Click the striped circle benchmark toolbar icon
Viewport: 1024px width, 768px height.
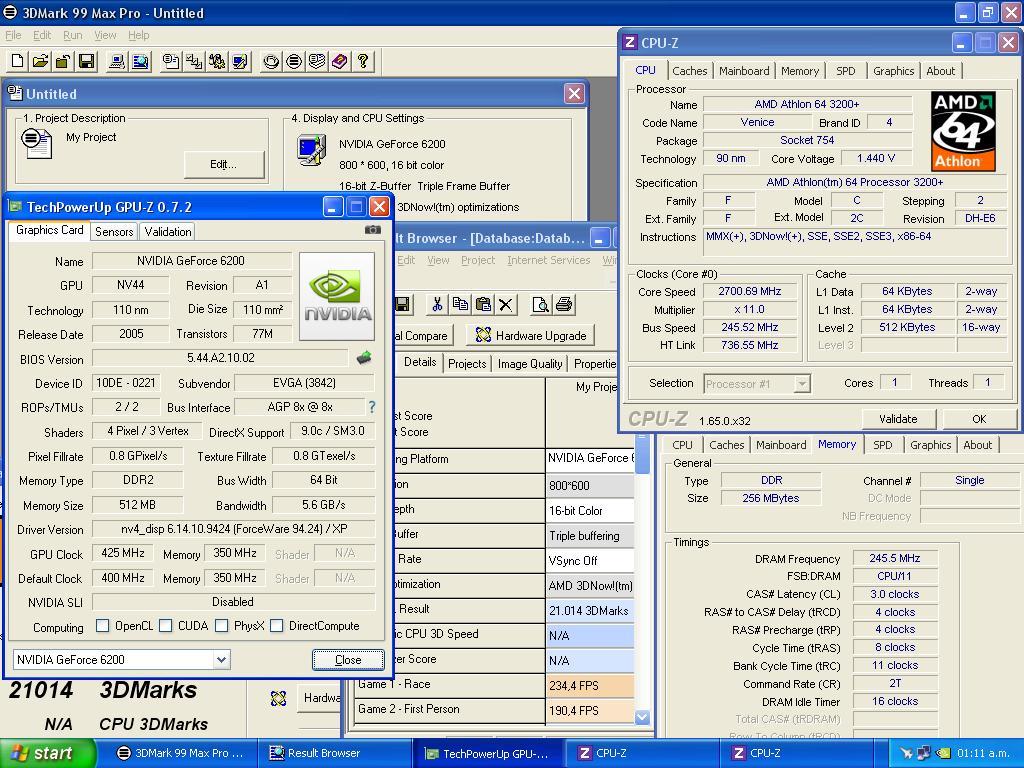click(294, 61)
